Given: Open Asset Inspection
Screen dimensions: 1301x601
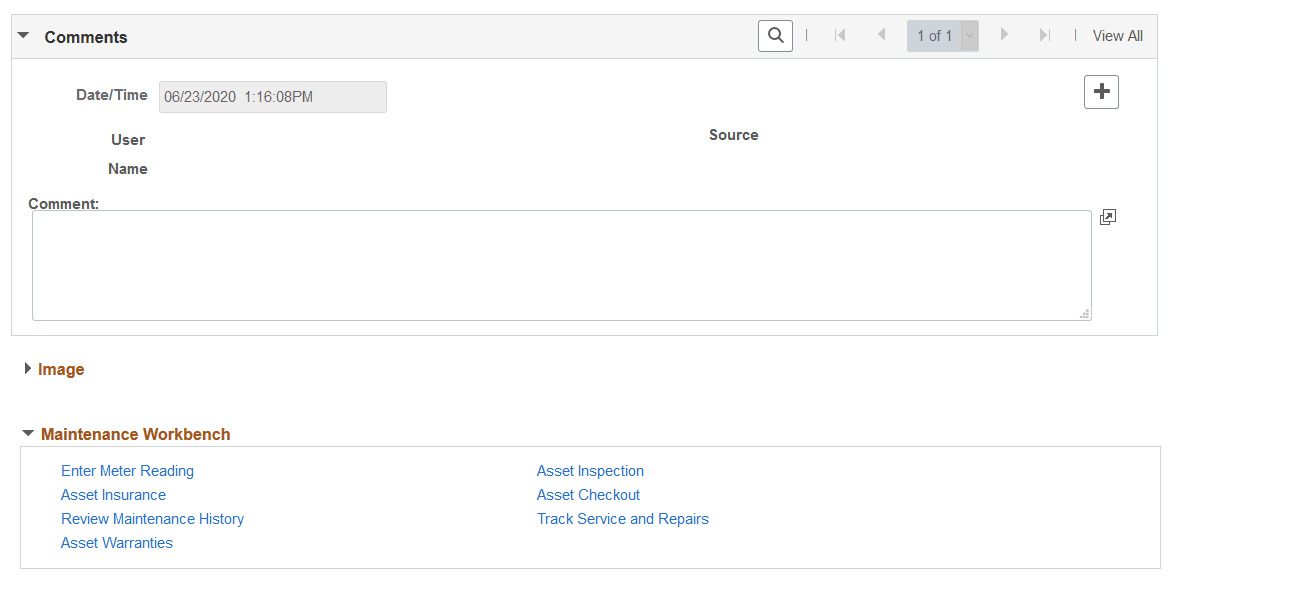Looking at the screenshot, I should (590, 470).
